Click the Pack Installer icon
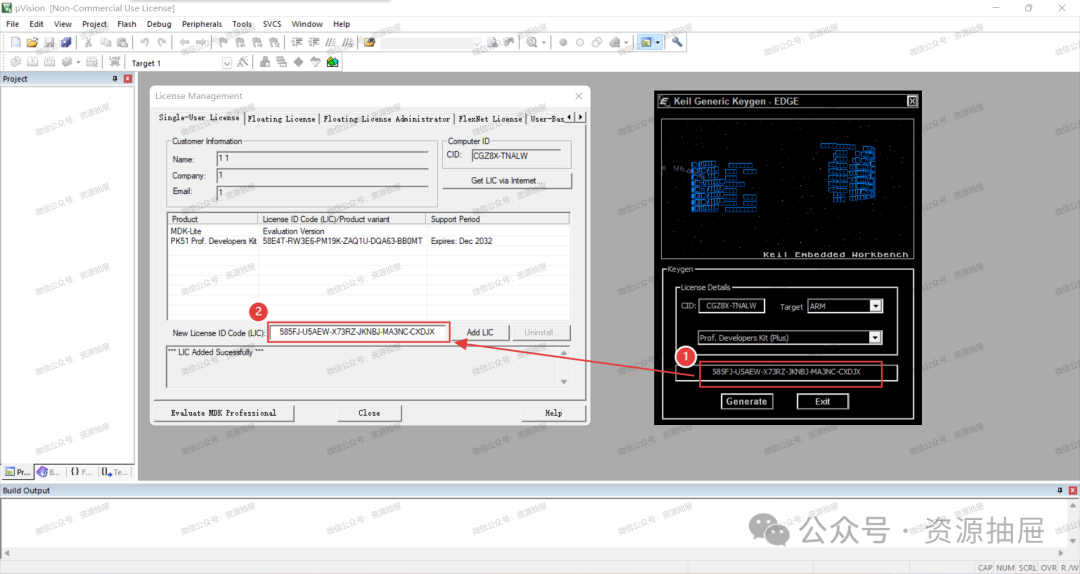 [x=333, y=62]
